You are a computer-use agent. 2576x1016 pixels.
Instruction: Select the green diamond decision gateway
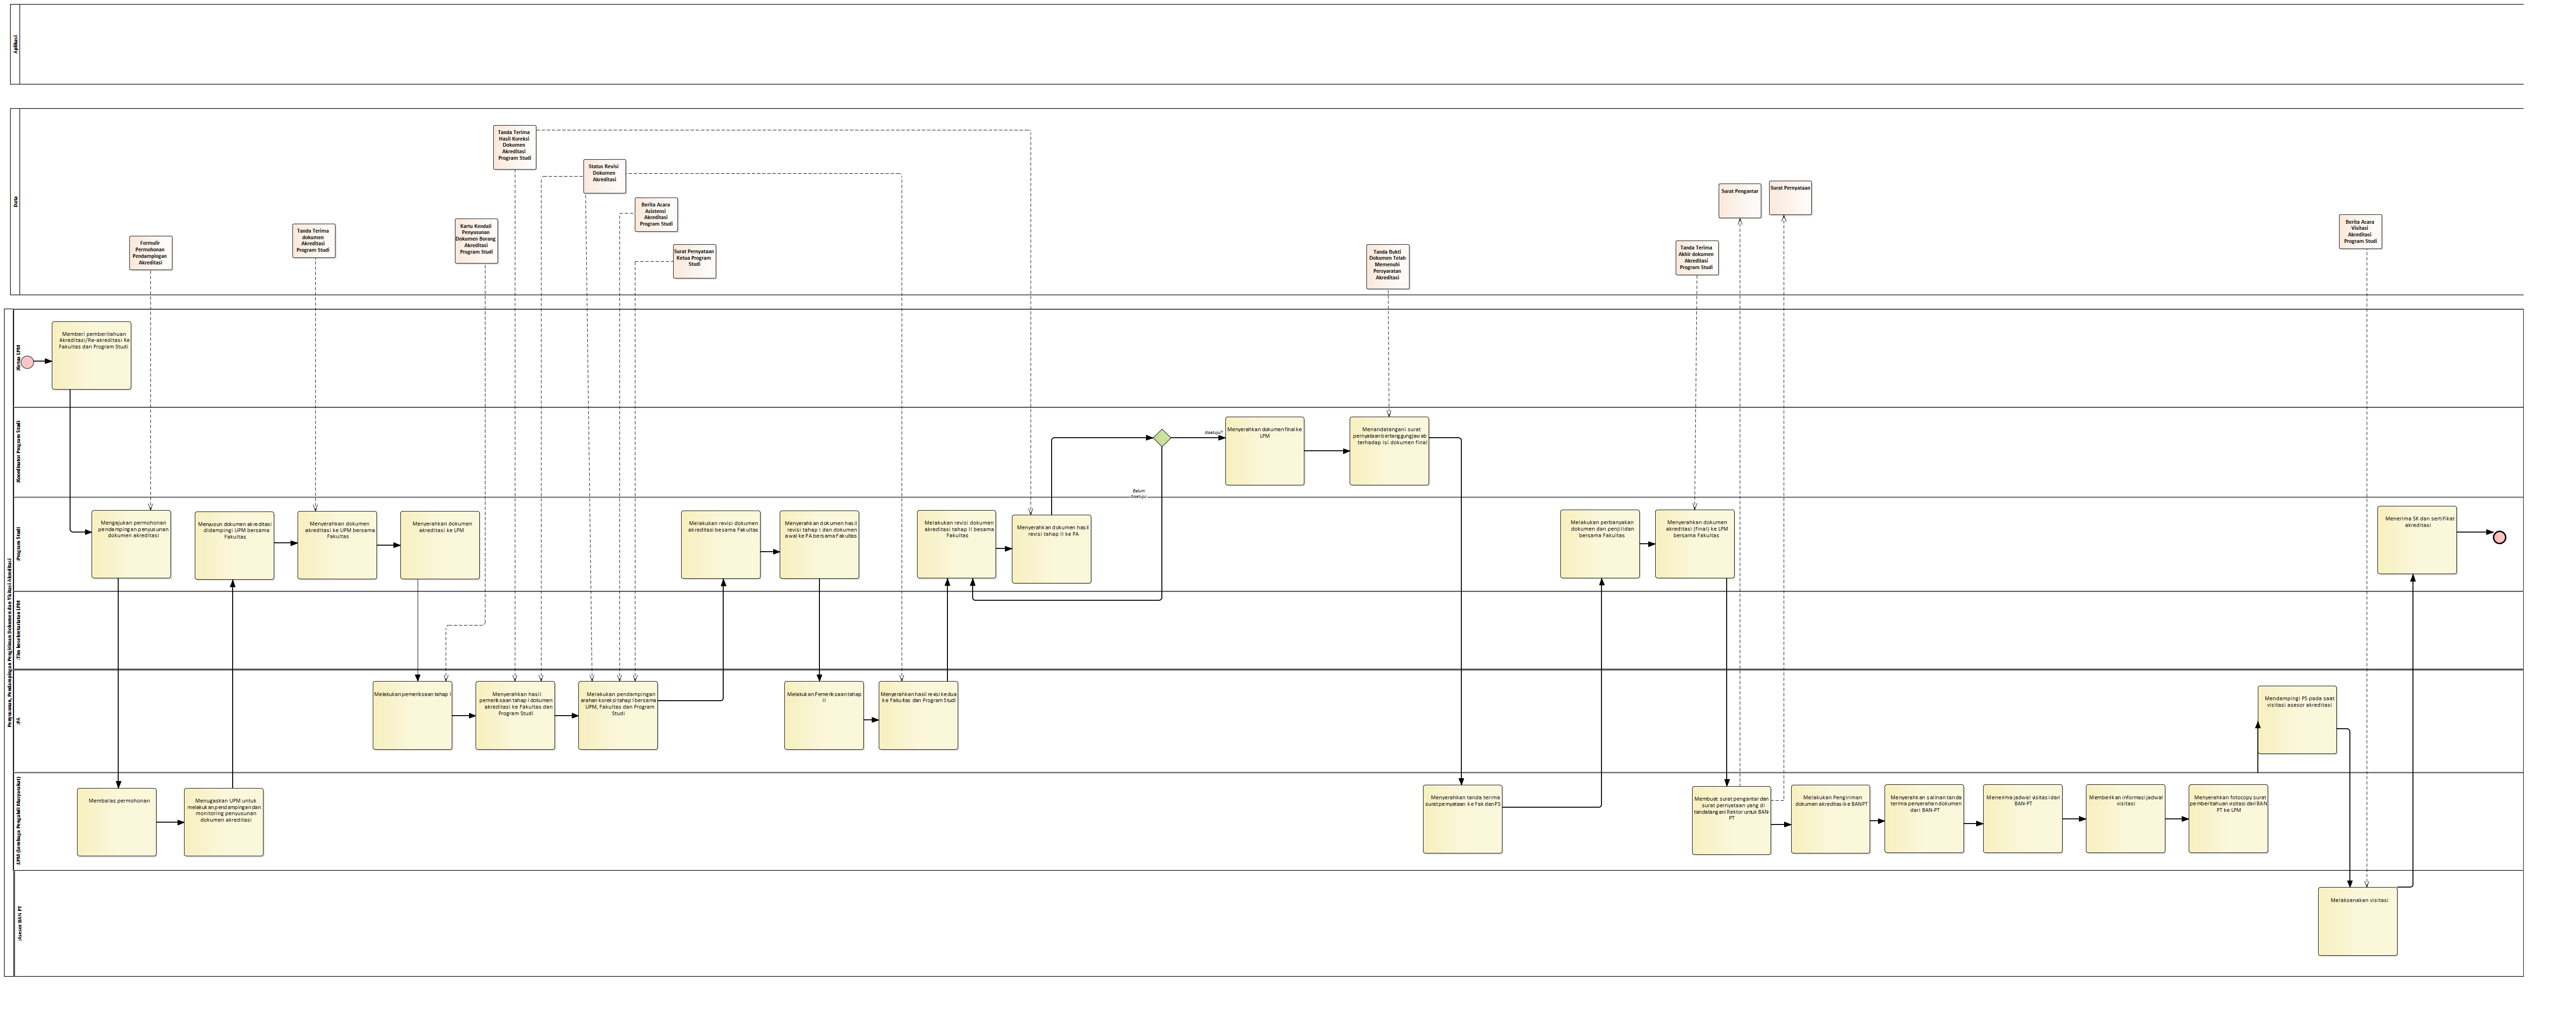[x=1162, y=438]
